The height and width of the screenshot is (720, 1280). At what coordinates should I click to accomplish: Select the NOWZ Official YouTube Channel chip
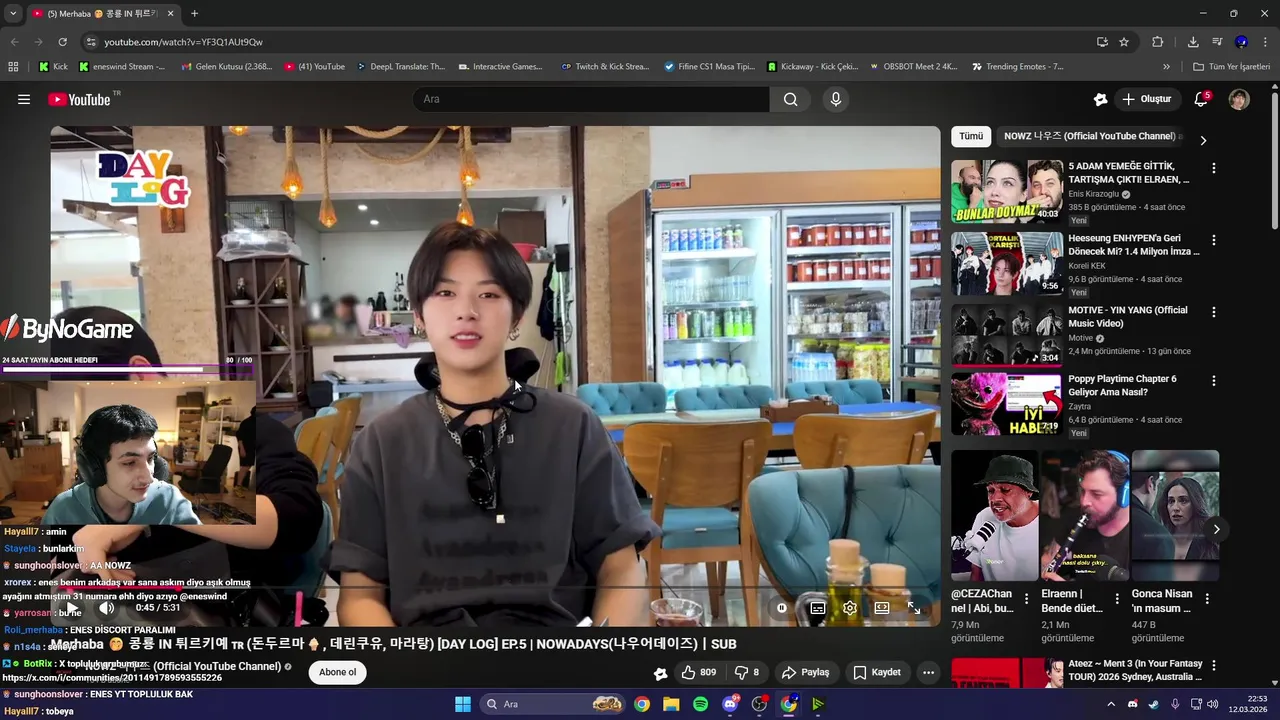[1089, 136]
